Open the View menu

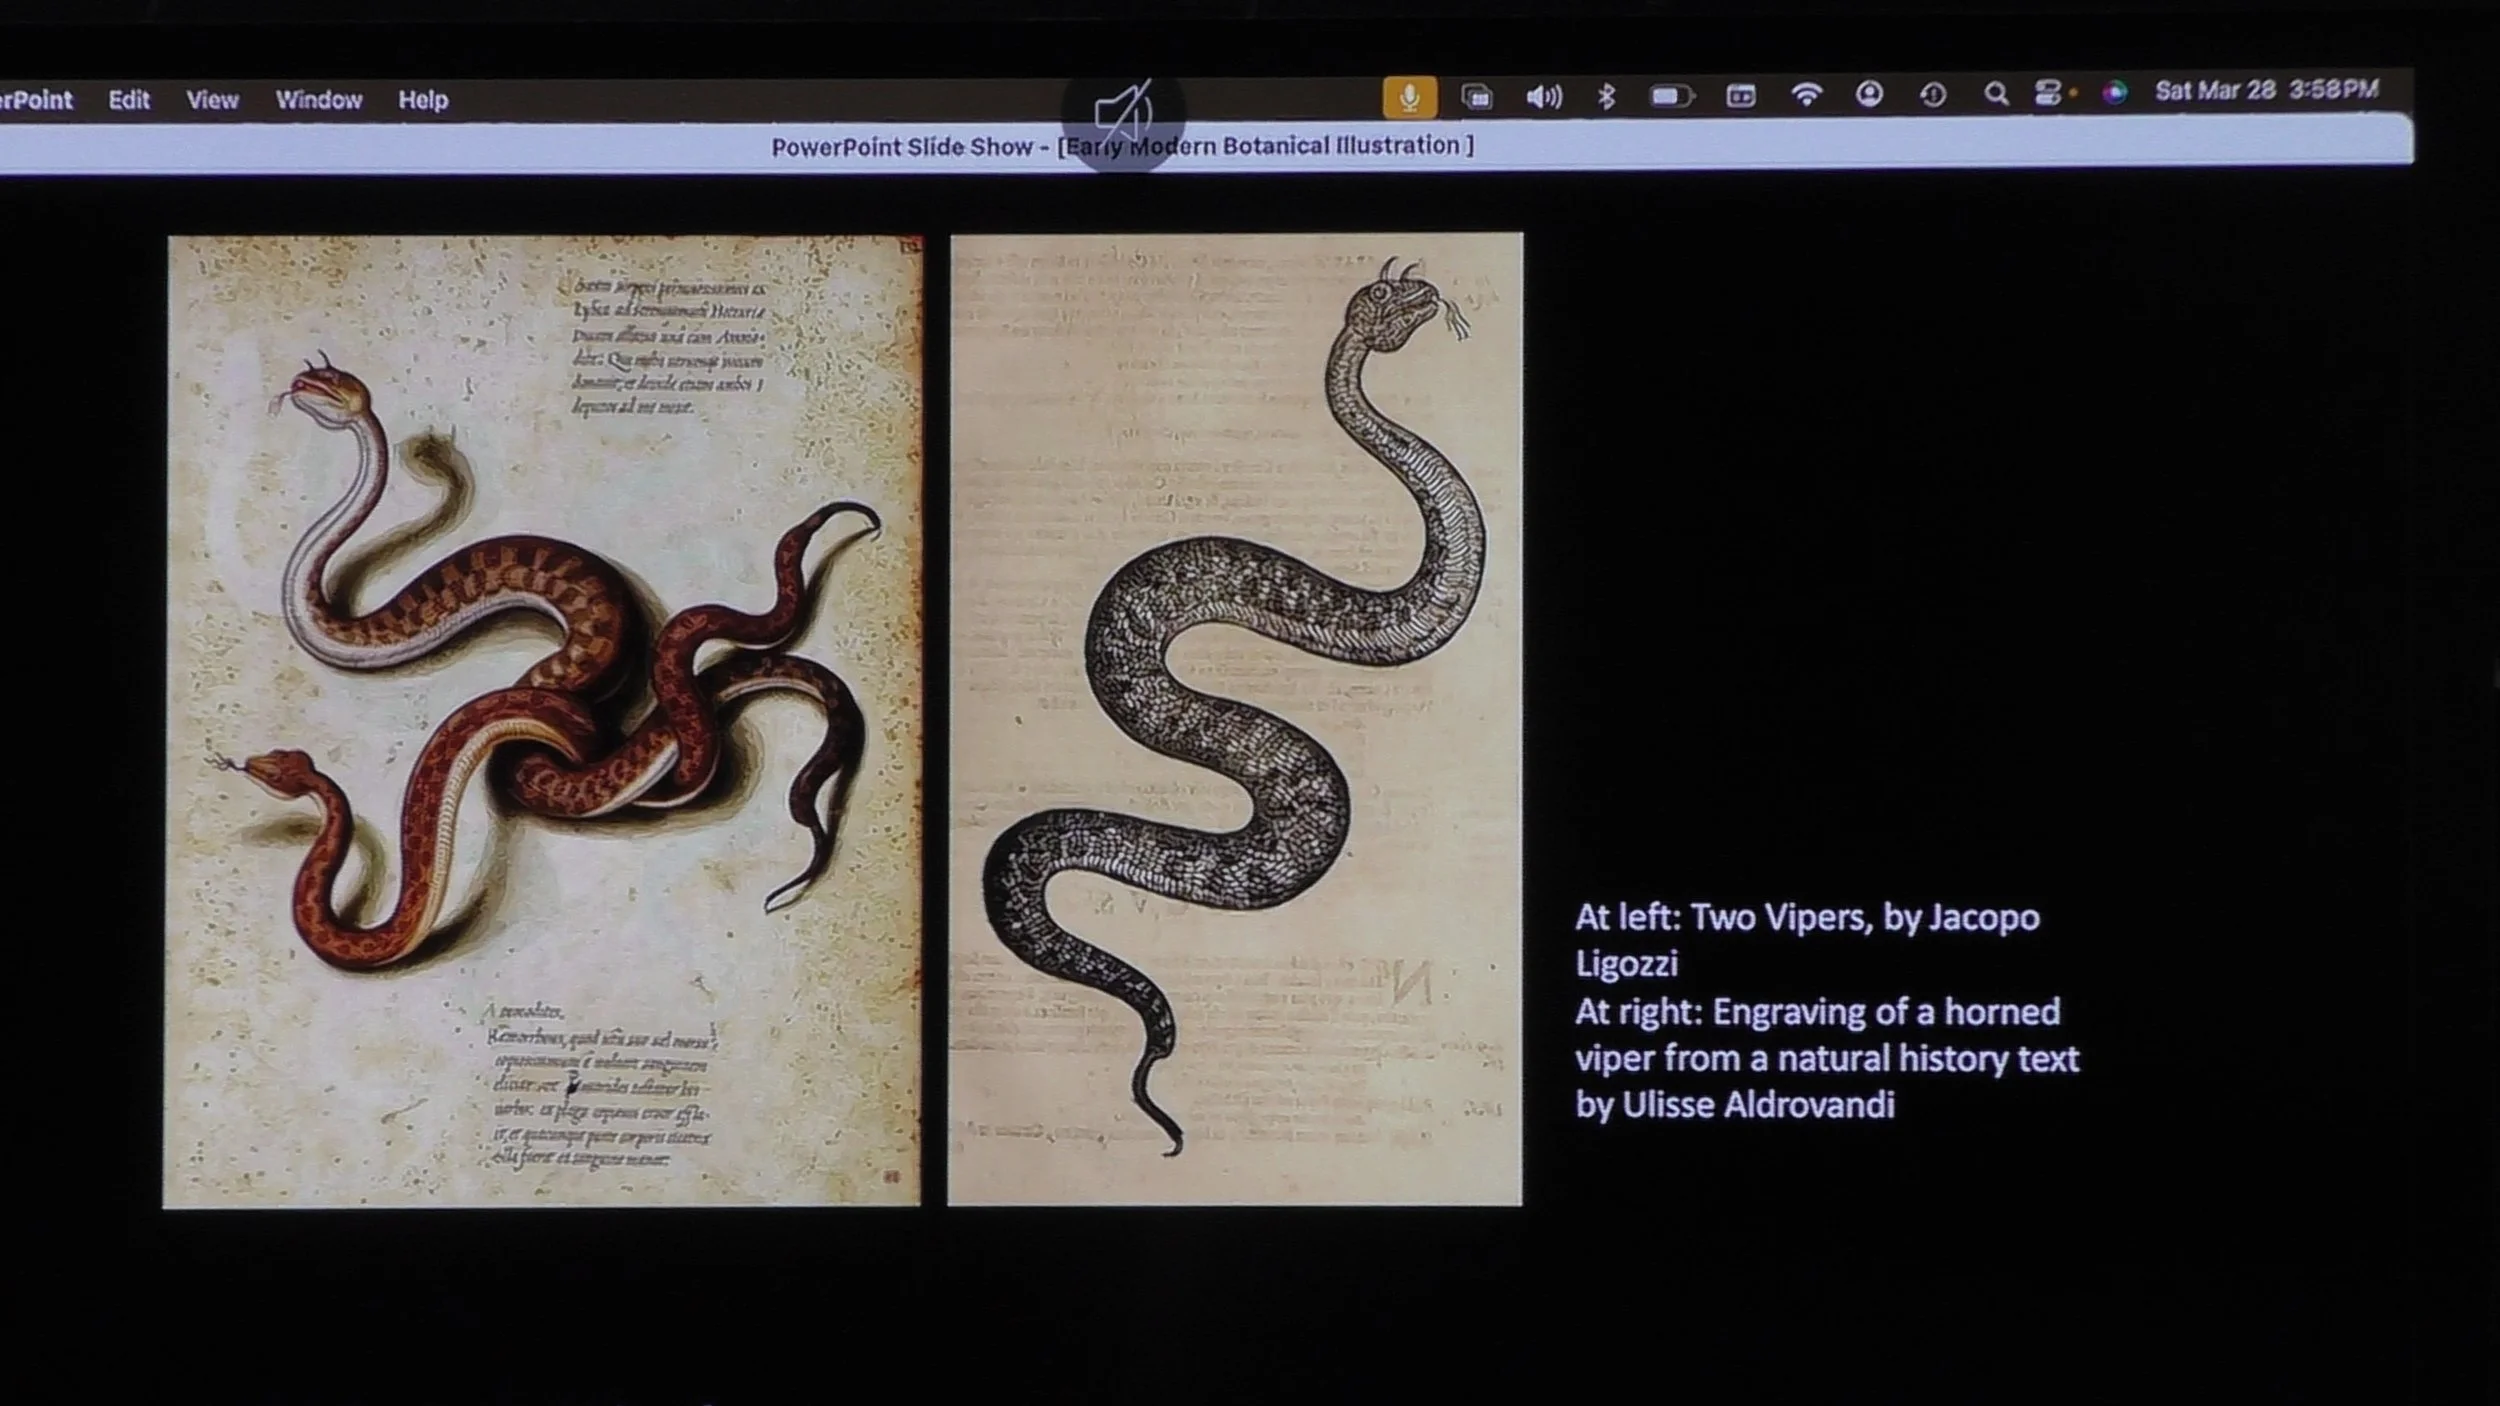pyautogui.click(x=212, y=100)
